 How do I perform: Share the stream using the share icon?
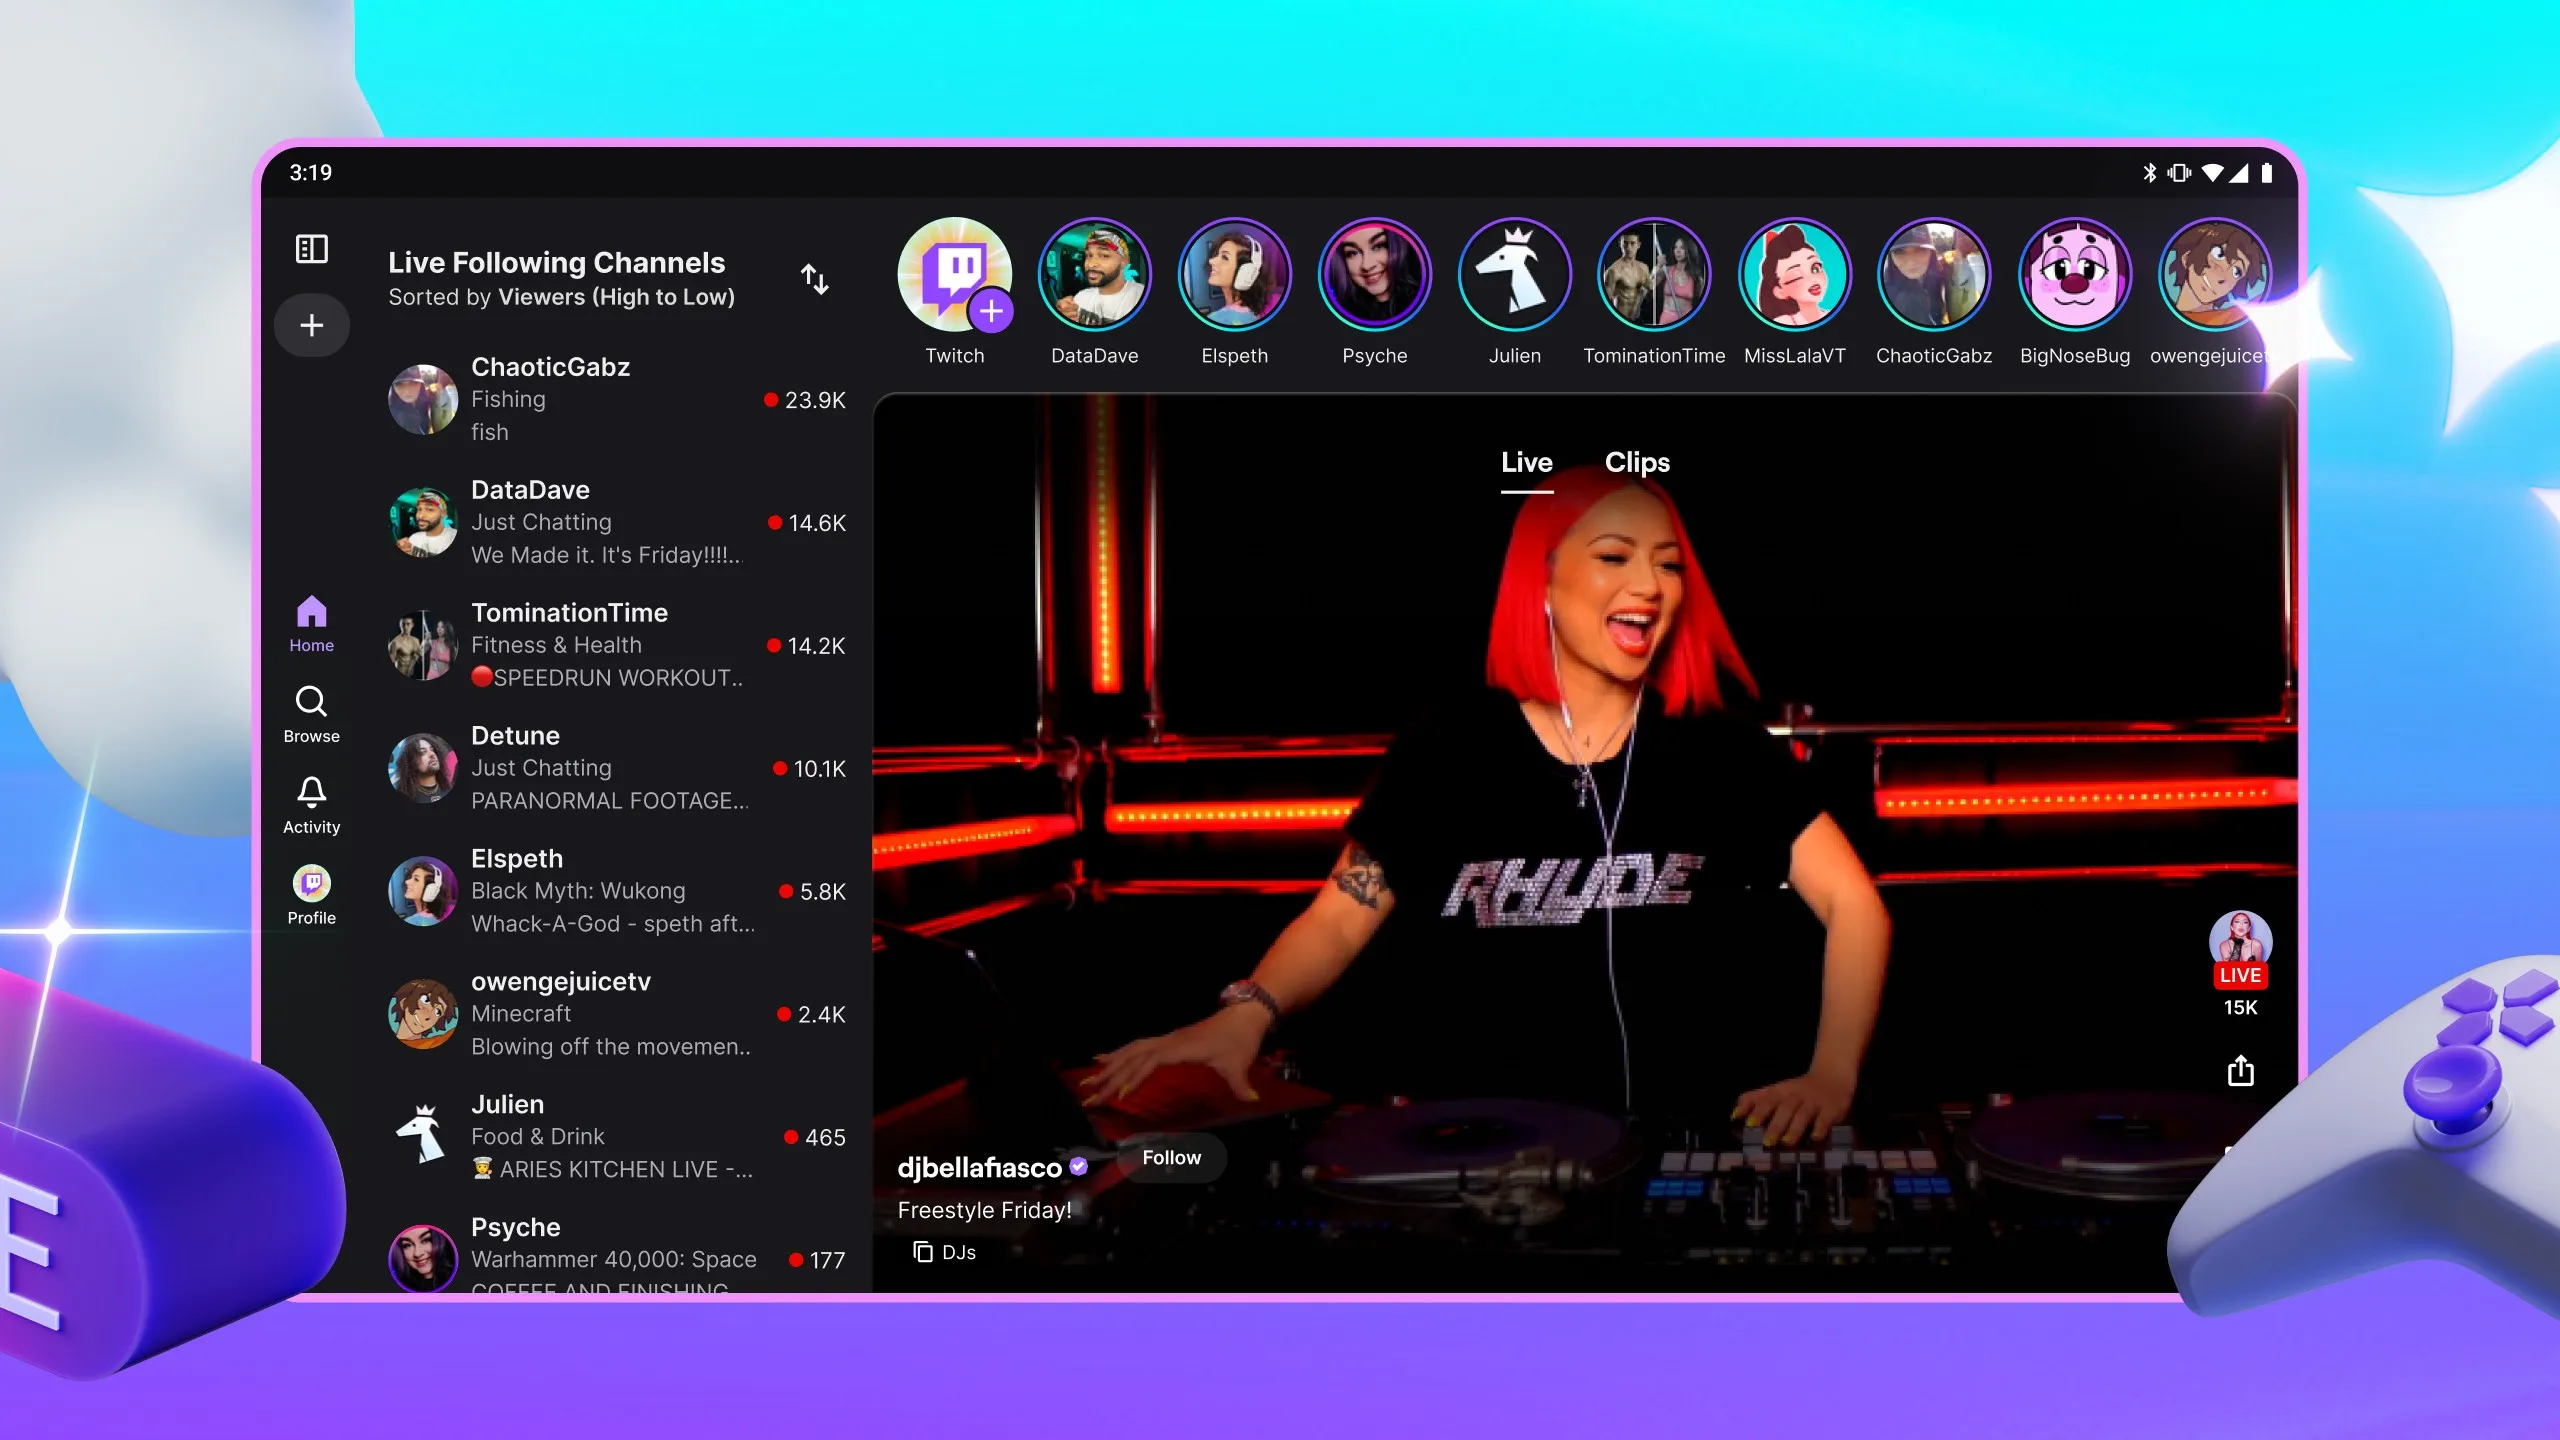[x=2240, y=1070]
